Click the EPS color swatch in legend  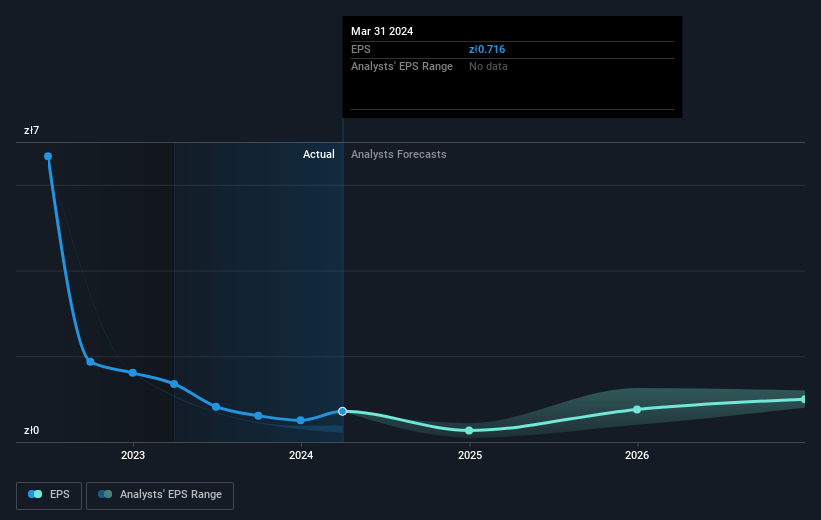point(35,494)
